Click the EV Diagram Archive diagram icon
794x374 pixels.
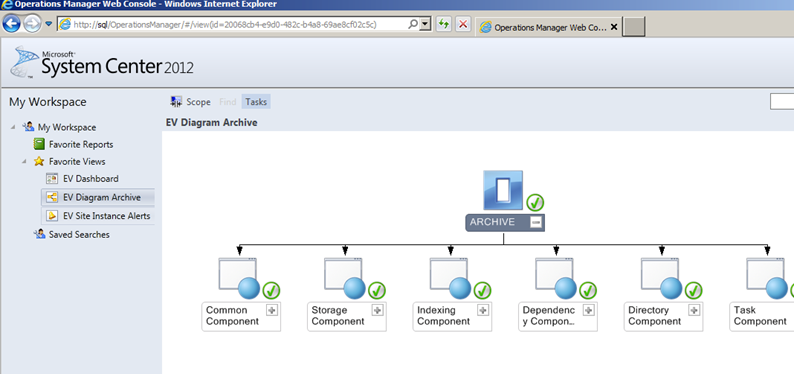click(x=52, y=197)
